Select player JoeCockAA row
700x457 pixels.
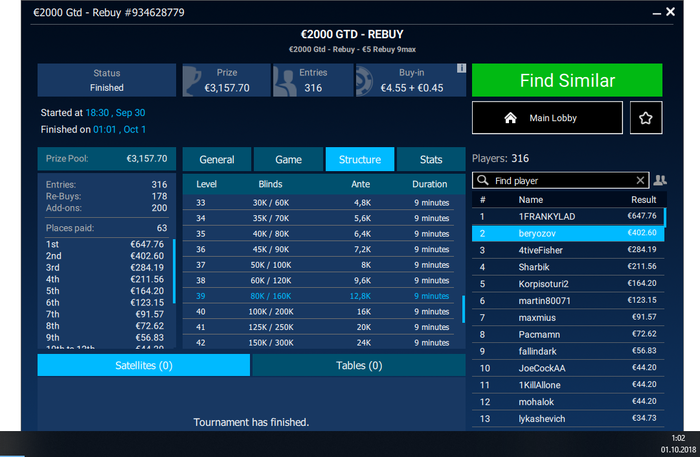(x=568, y=368)
